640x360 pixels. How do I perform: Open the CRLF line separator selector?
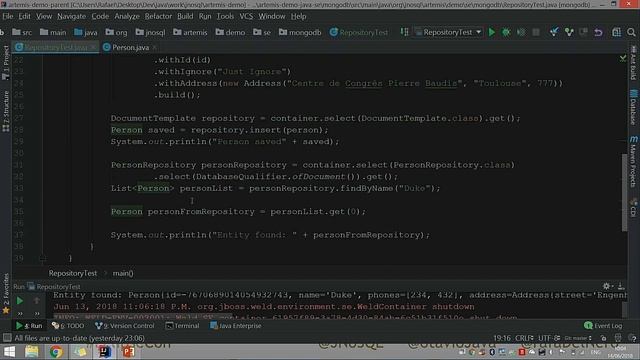pos(524,338)
